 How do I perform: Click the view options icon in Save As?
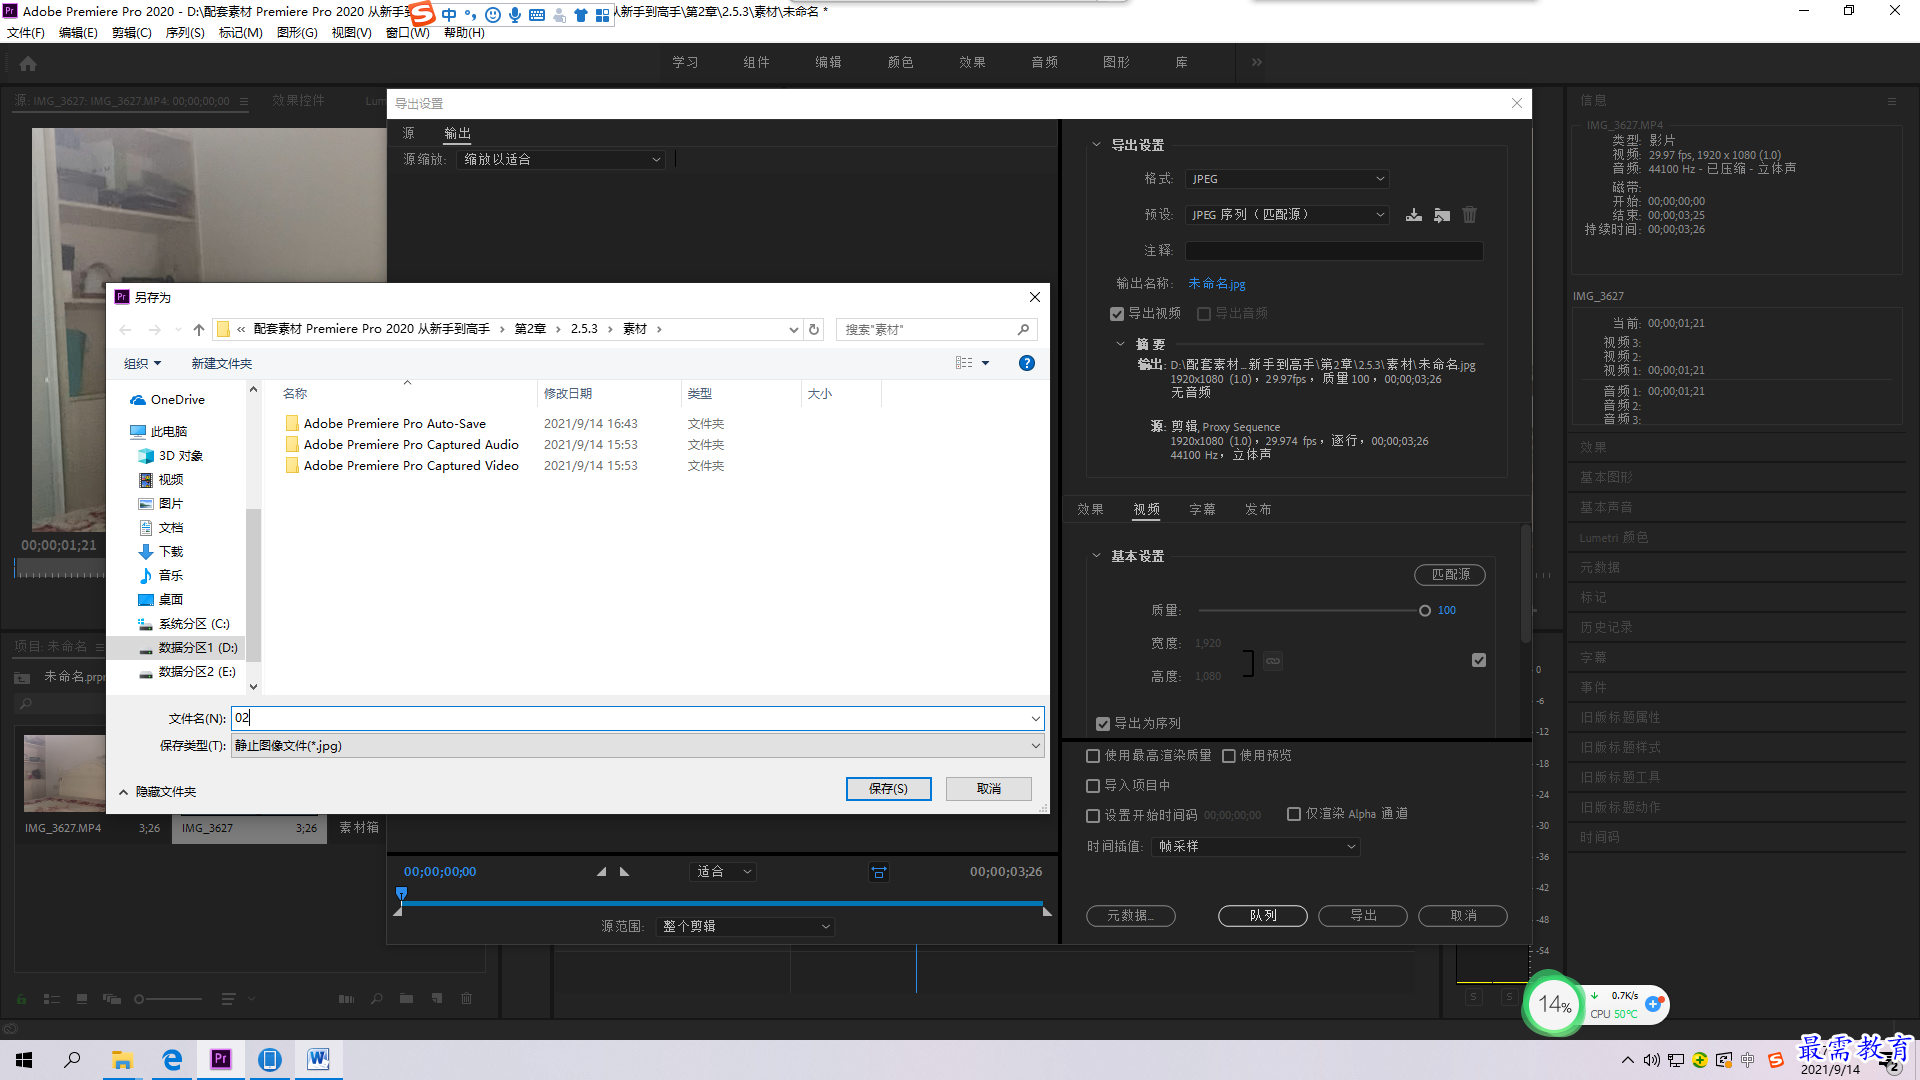pos(964,363)
